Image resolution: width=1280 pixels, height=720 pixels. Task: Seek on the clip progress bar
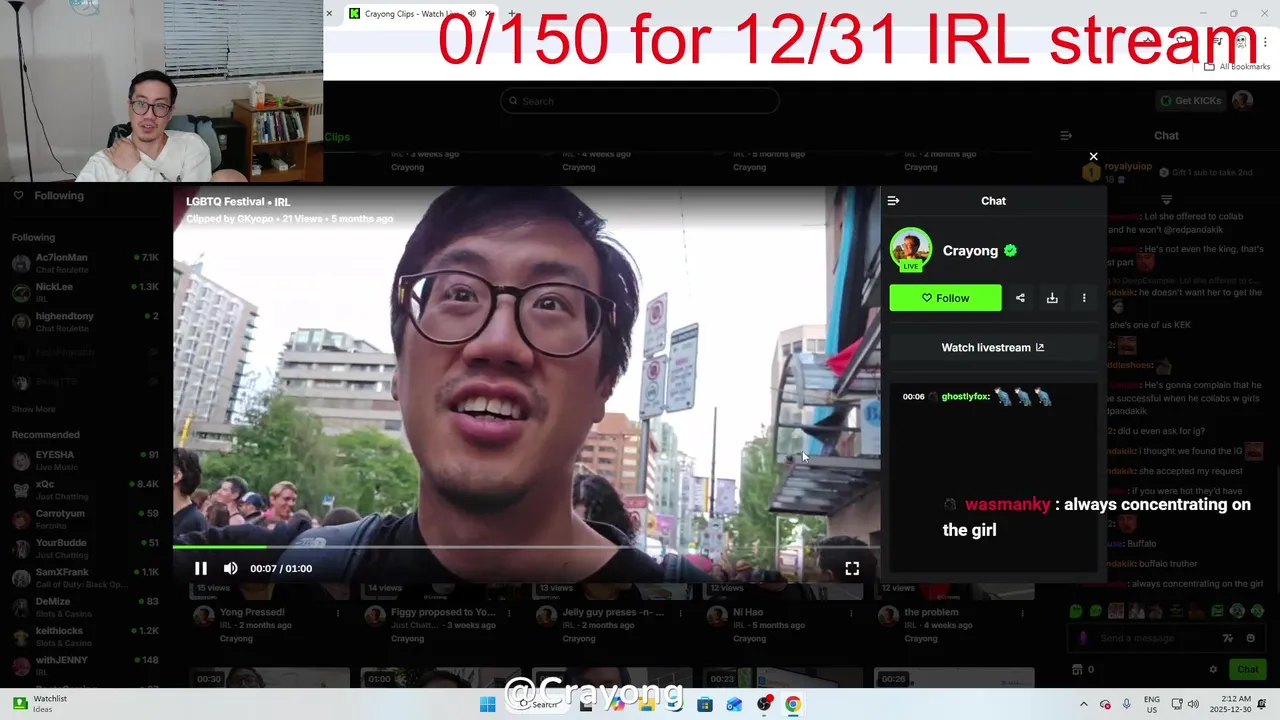[x=526, y=547]
